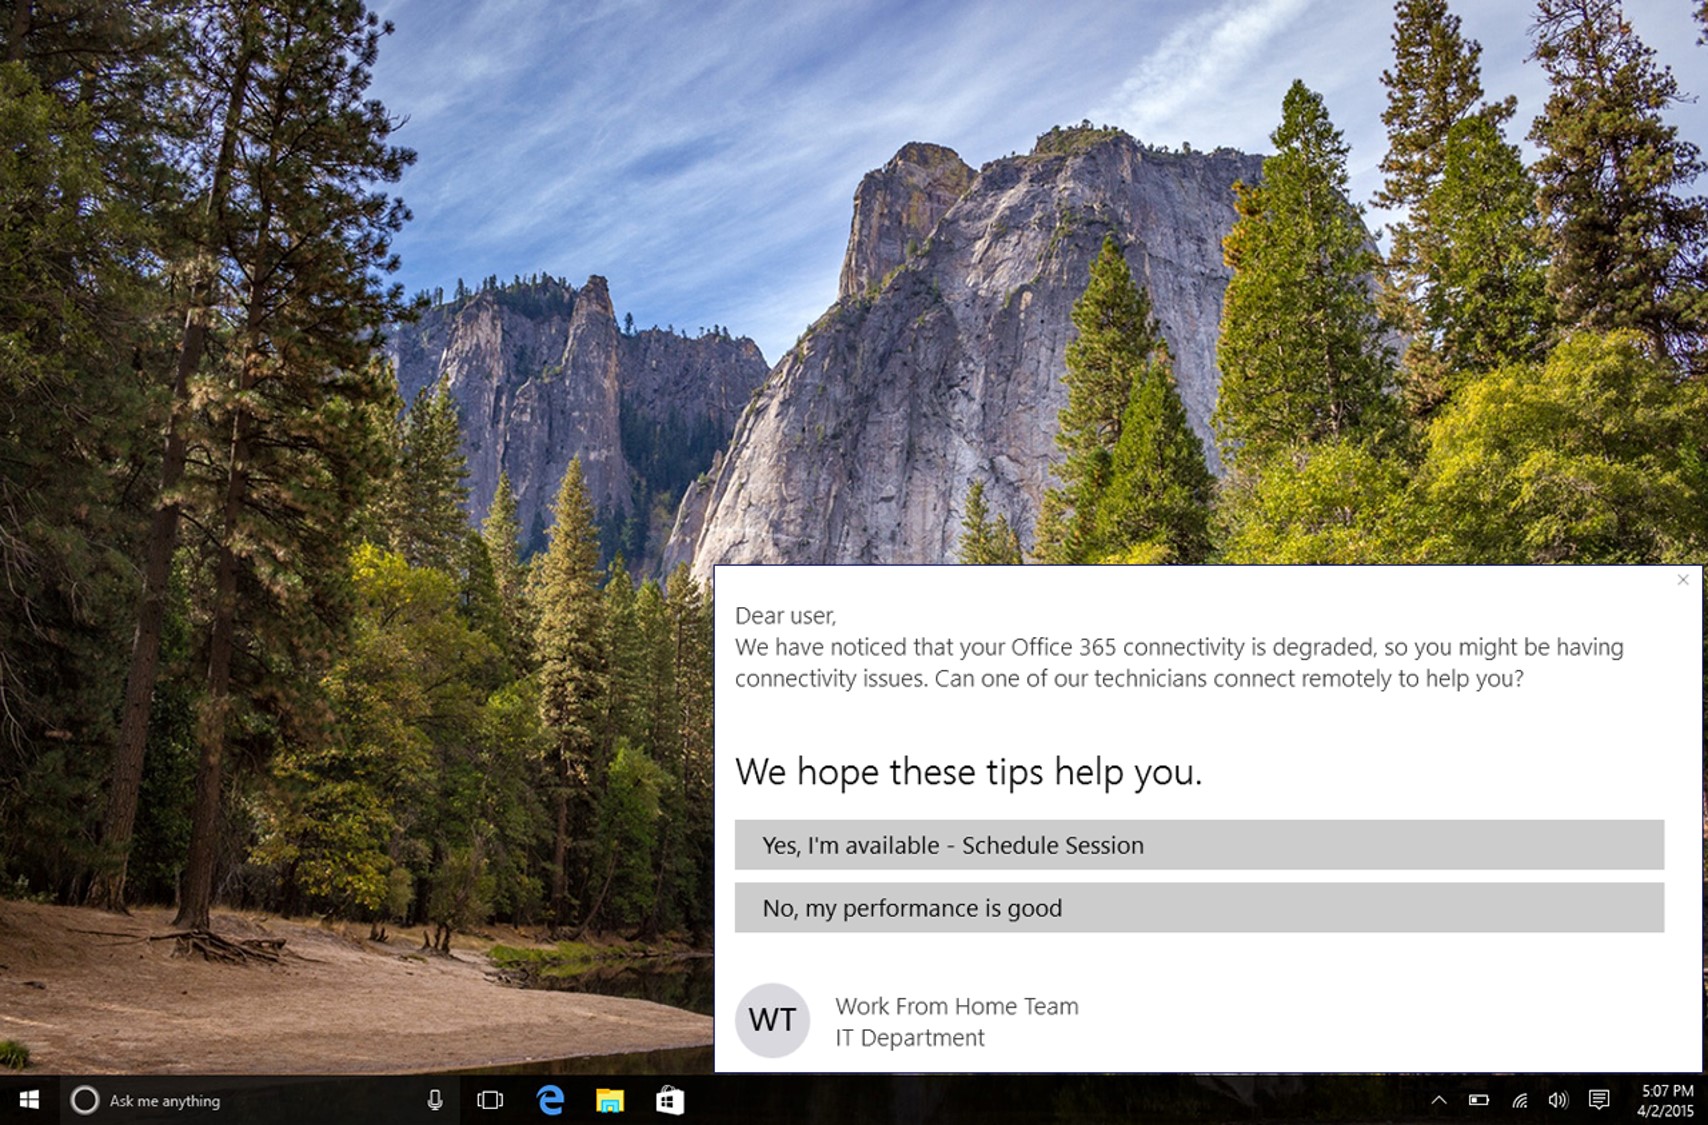The height and width of the screenshot is (1125, 1708).
Task: Open the wireless network icon
Action: (1519, 1100)
